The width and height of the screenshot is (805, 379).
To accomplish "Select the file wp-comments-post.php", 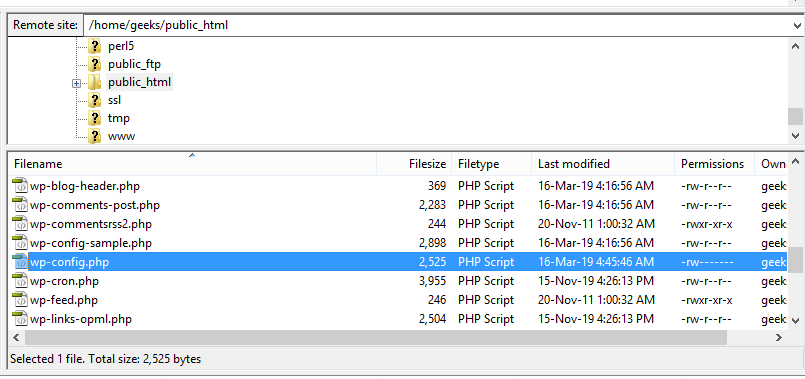I will (x=95, y=205).
